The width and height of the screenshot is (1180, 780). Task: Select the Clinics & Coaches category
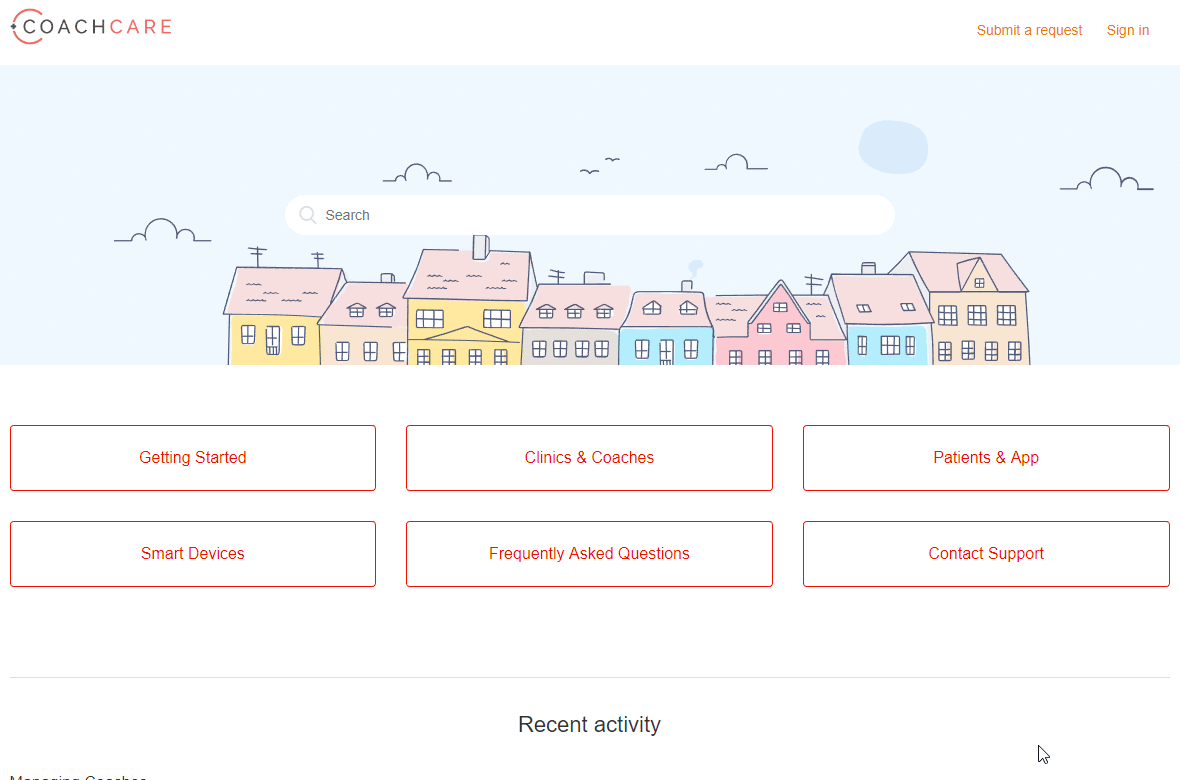pos(589,458)
